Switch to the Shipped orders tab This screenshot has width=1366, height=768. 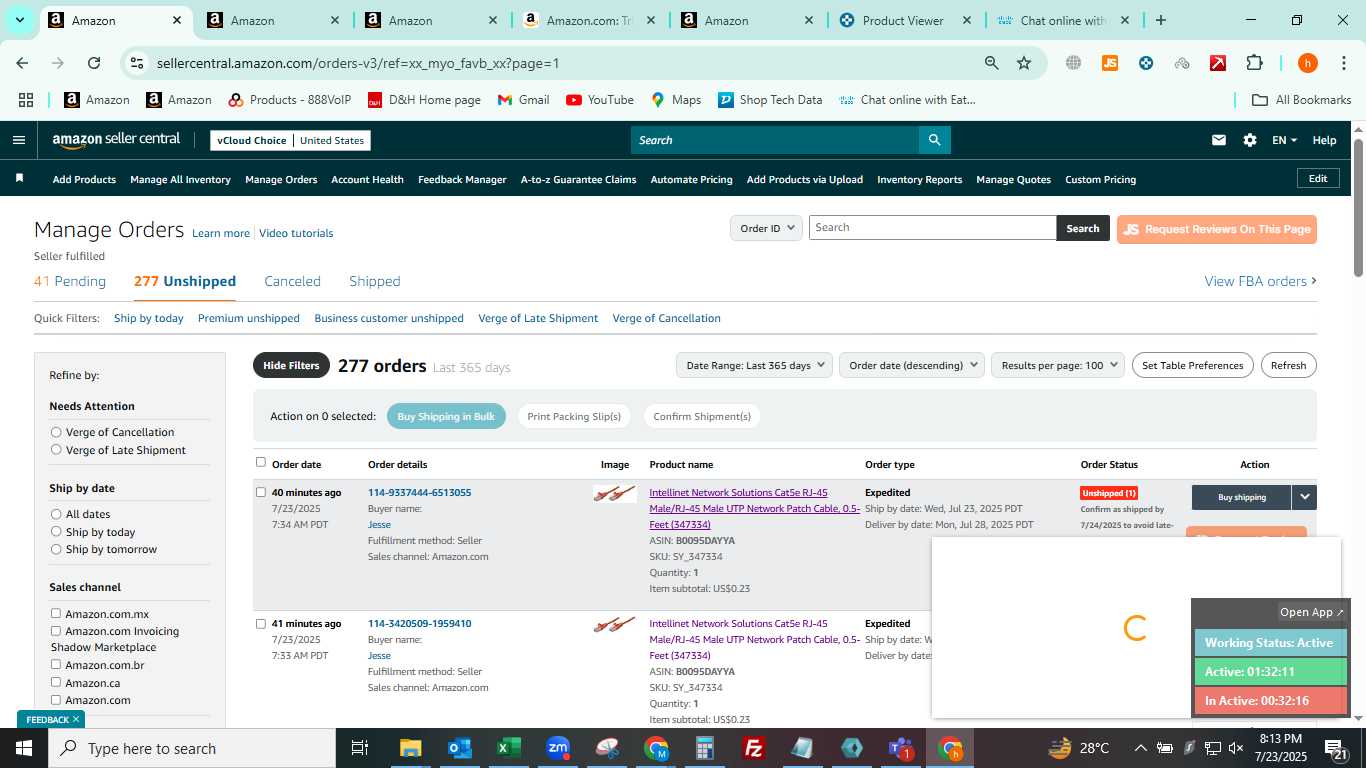tap(375, 281)
